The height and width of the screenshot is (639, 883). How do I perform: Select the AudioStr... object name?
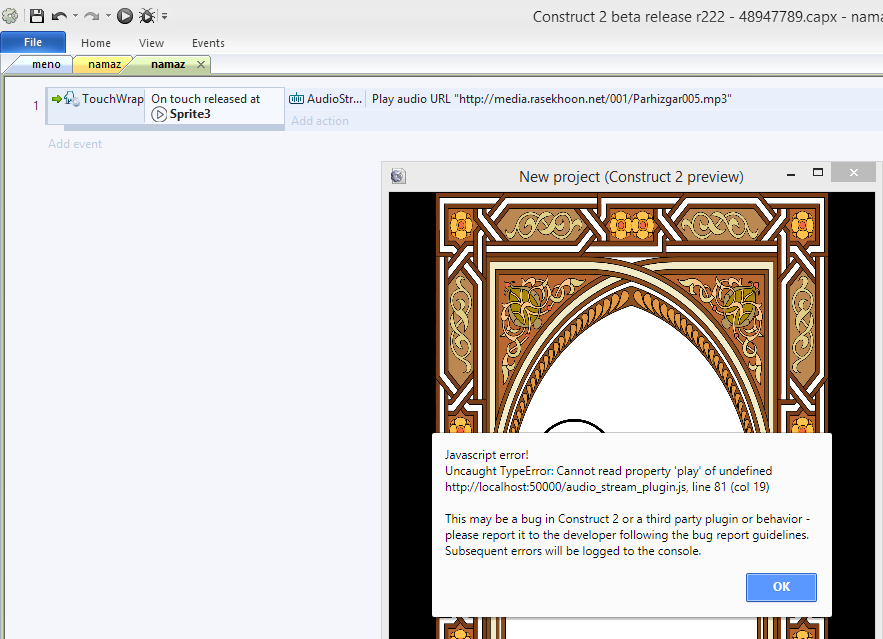click(335, 99)
